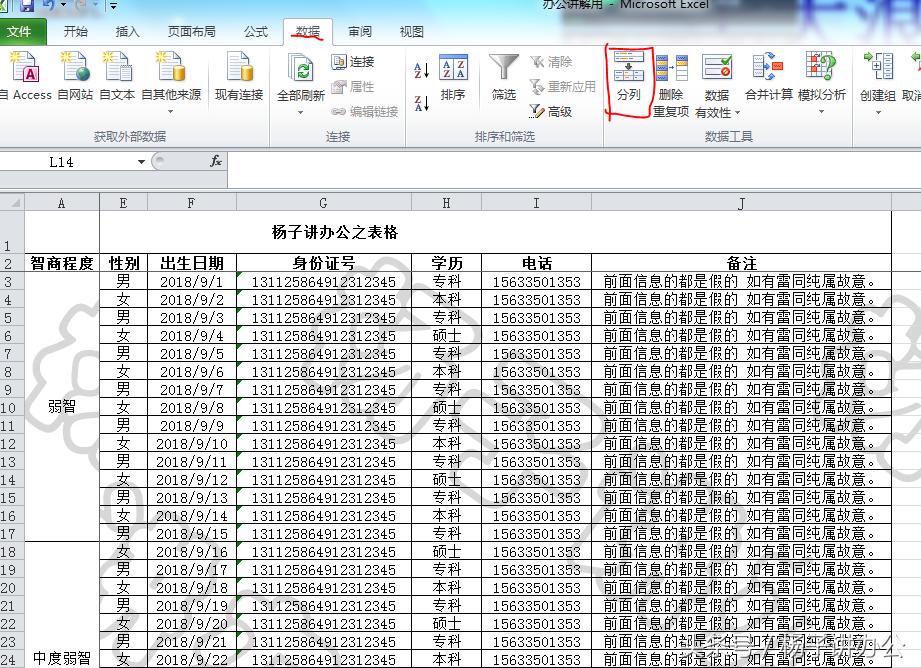Screen dimensions: 921x668
Task: Open the 审阅 (Review) ribbon tab
Action: pos(360,31)
